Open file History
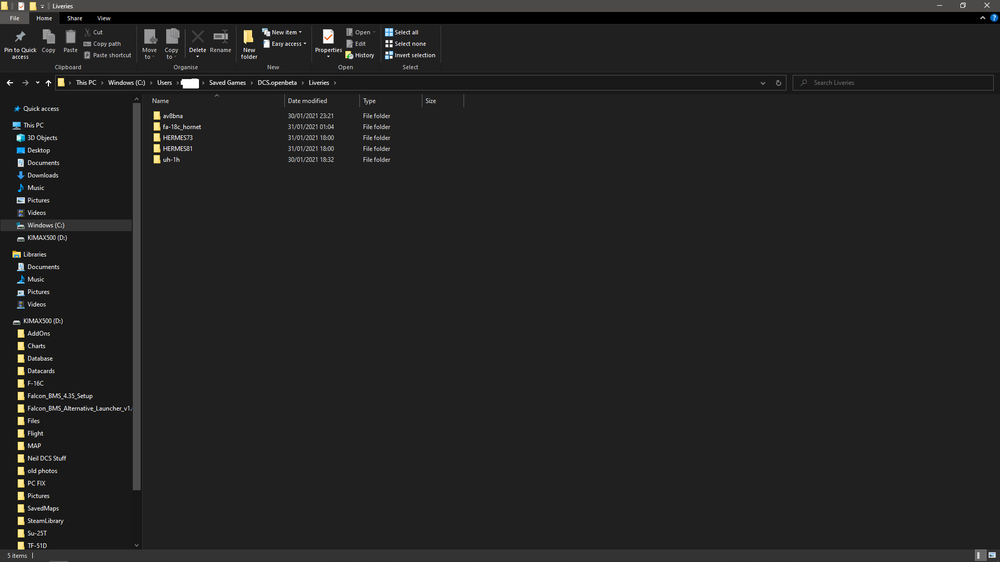 tap(360, 55)
